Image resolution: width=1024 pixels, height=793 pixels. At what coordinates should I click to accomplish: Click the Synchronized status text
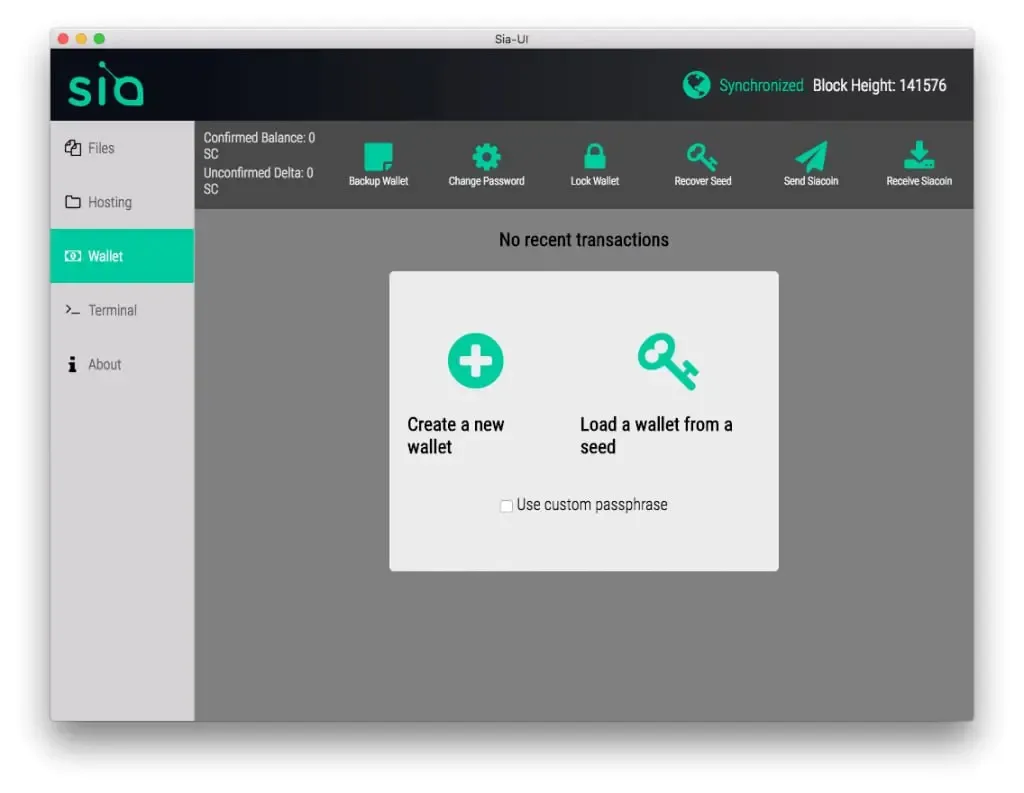click(x=761, y=86)
